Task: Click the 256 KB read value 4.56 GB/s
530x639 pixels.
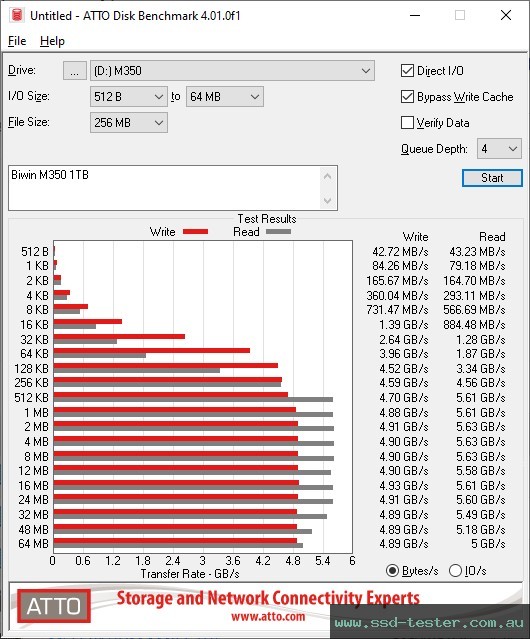Action: pyautogui.click(x=481, y=383)
